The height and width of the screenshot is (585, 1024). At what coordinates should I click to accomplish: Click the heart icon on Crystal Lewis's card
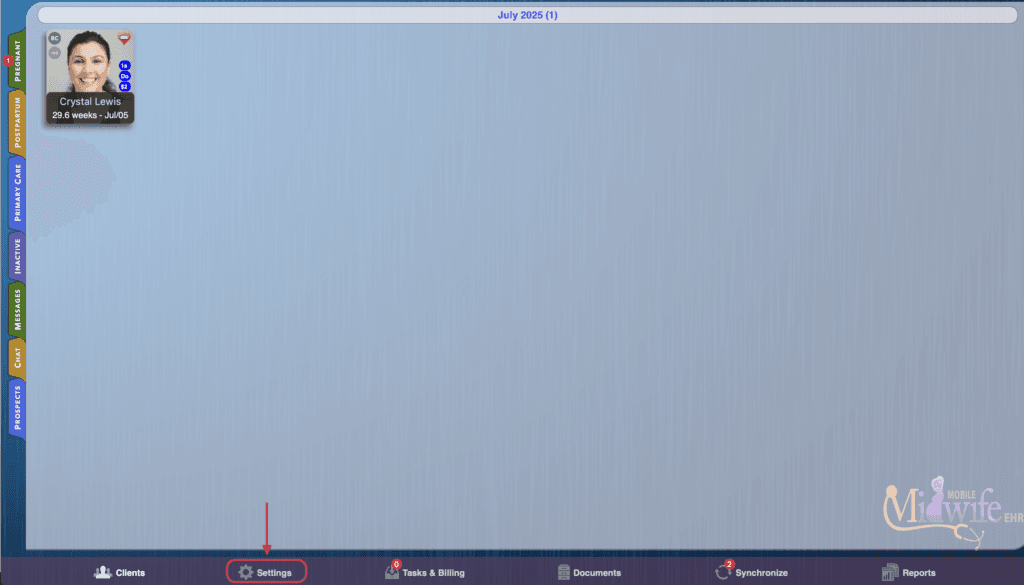124,39
